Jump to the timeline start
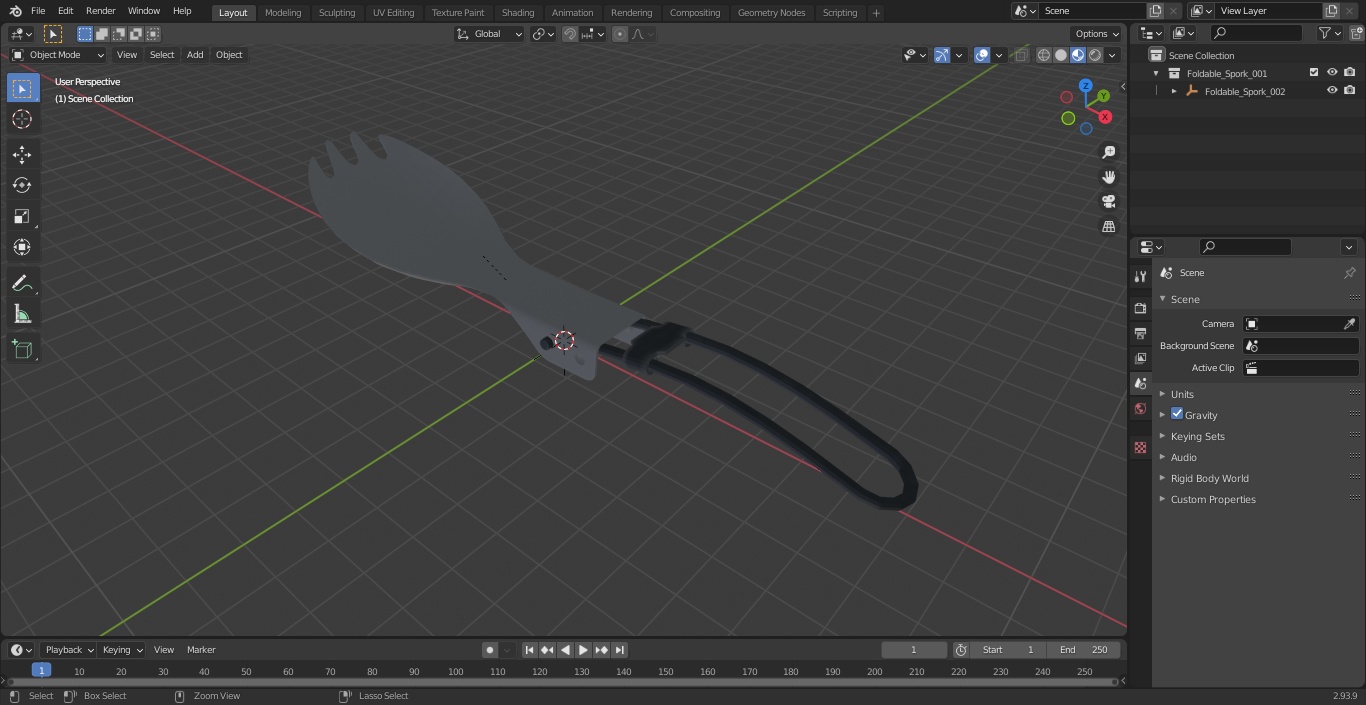Viewport: 1366px width, 705px height. [x=530, y=650]
